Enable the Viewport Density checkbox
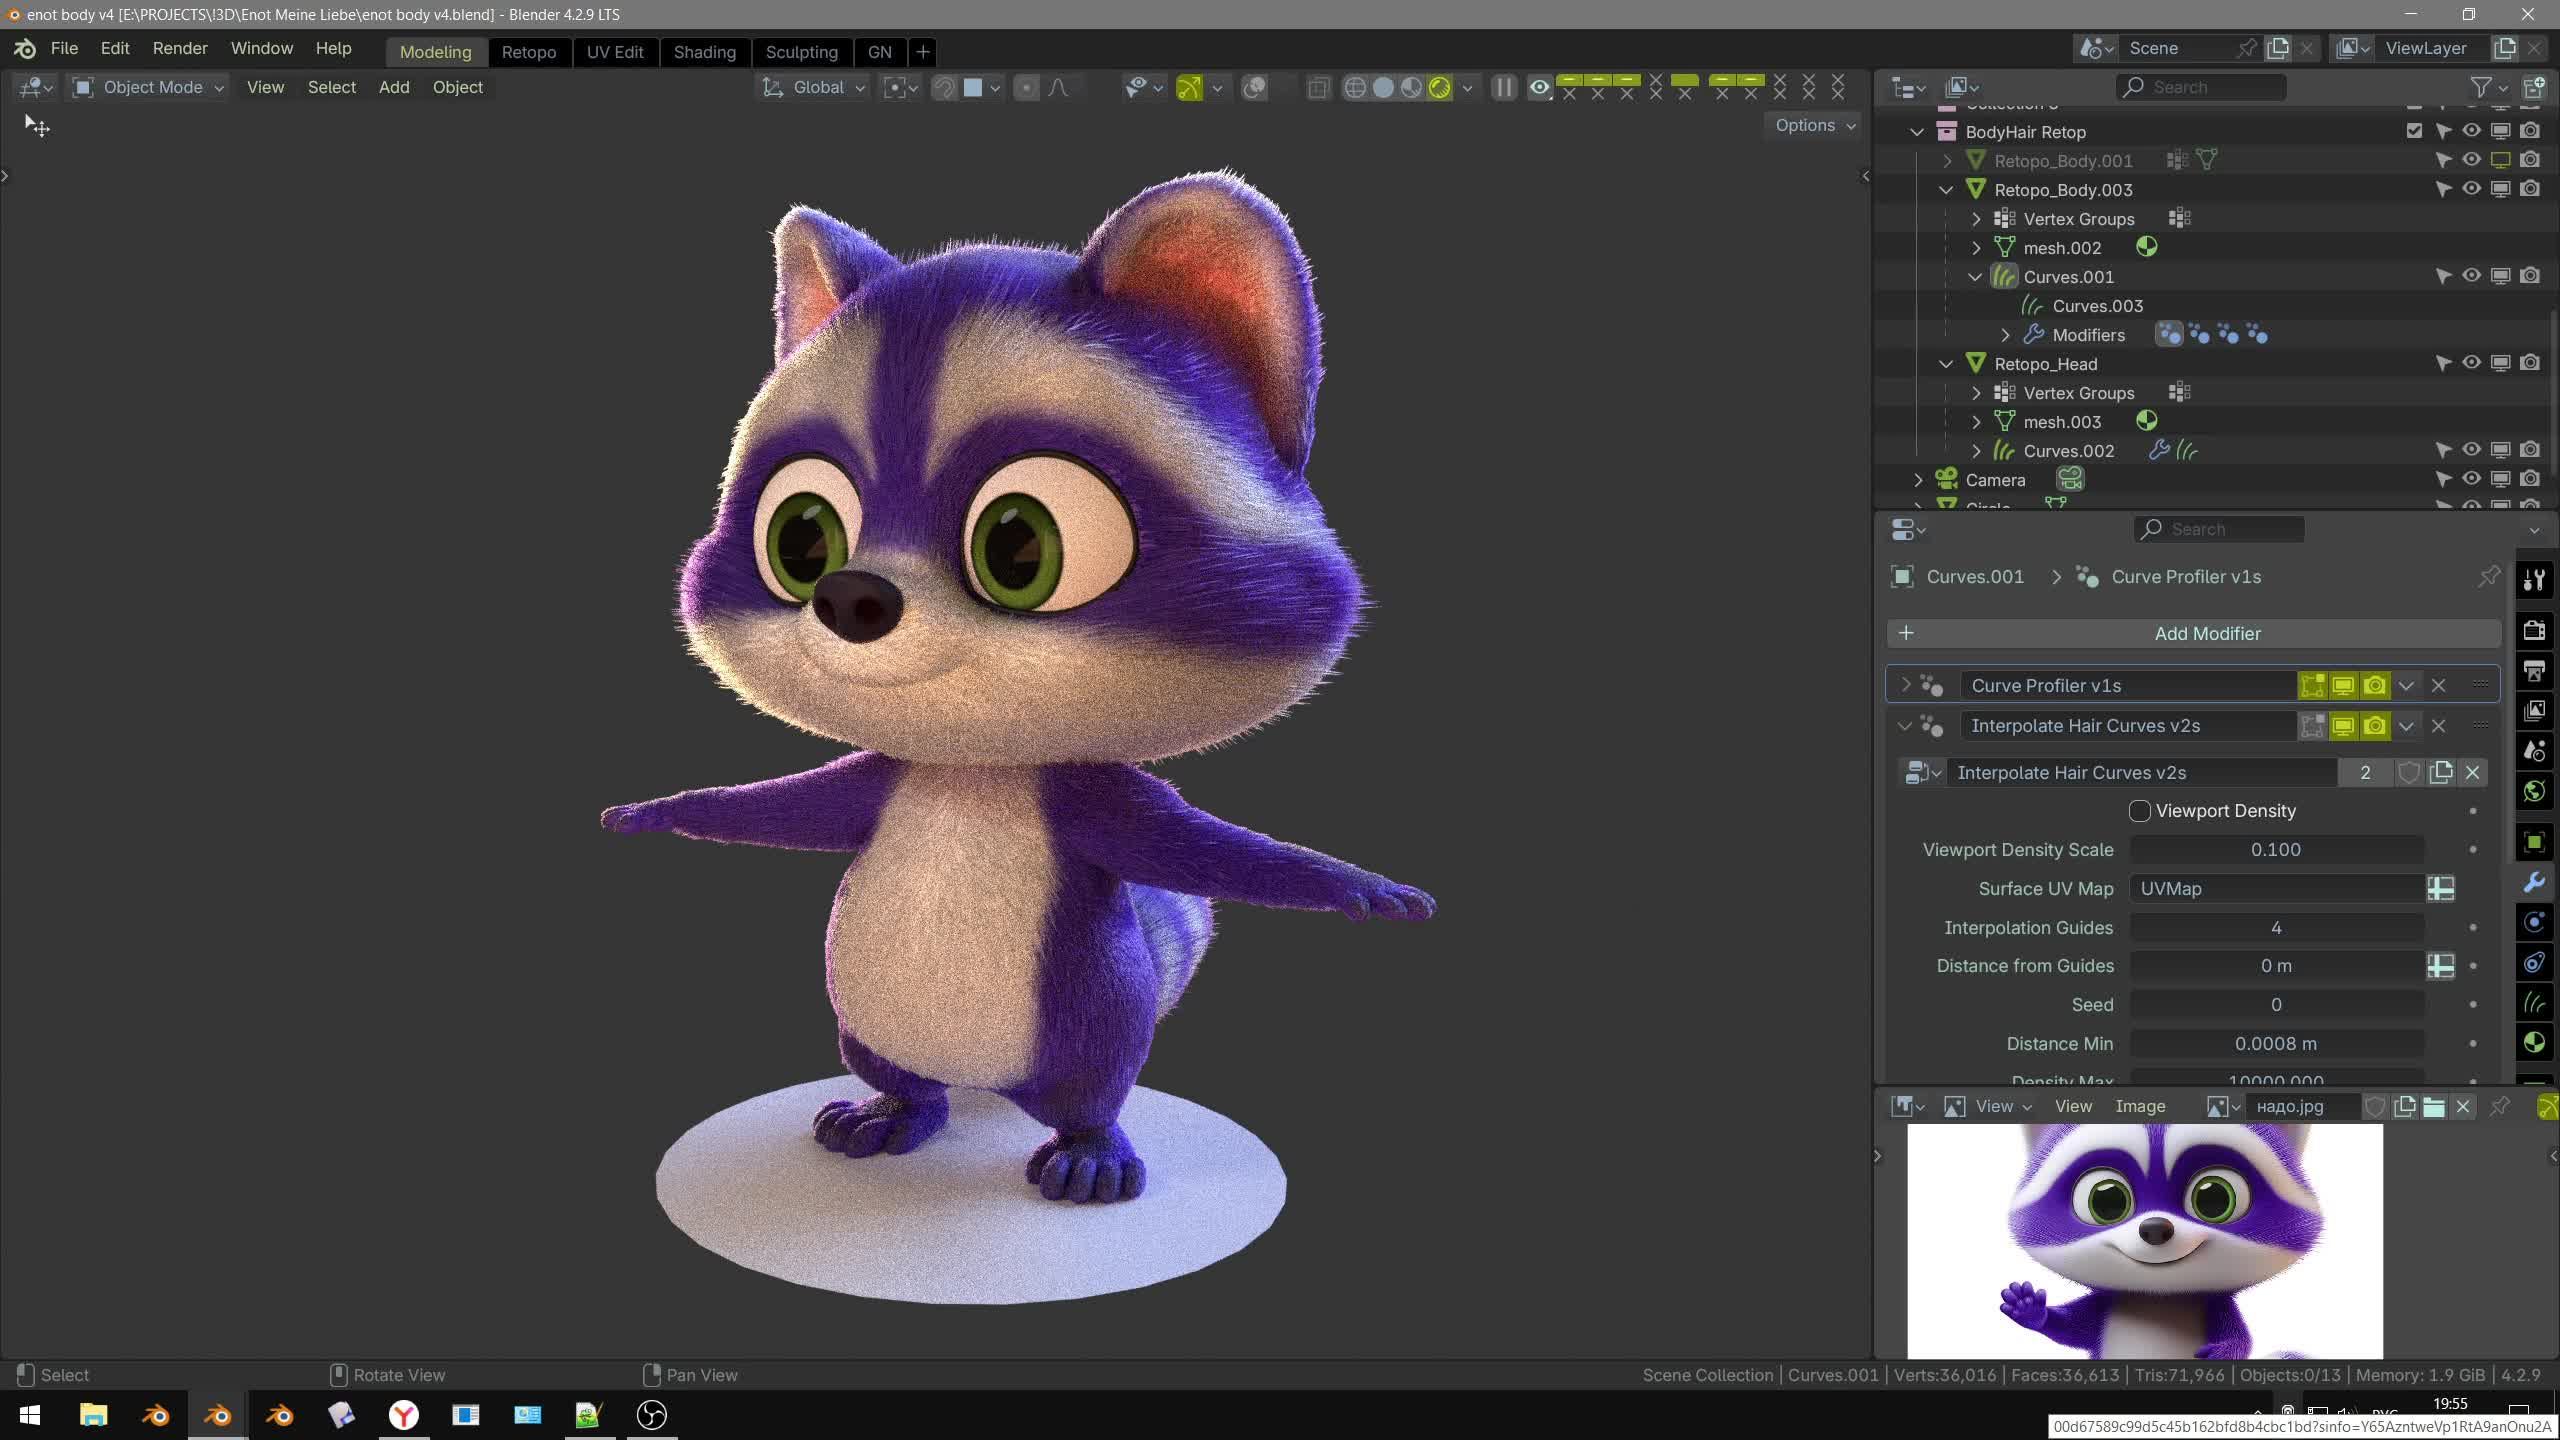Image resolution: width=2560 pixels, height=1440 pixels. pos(2139,811)
